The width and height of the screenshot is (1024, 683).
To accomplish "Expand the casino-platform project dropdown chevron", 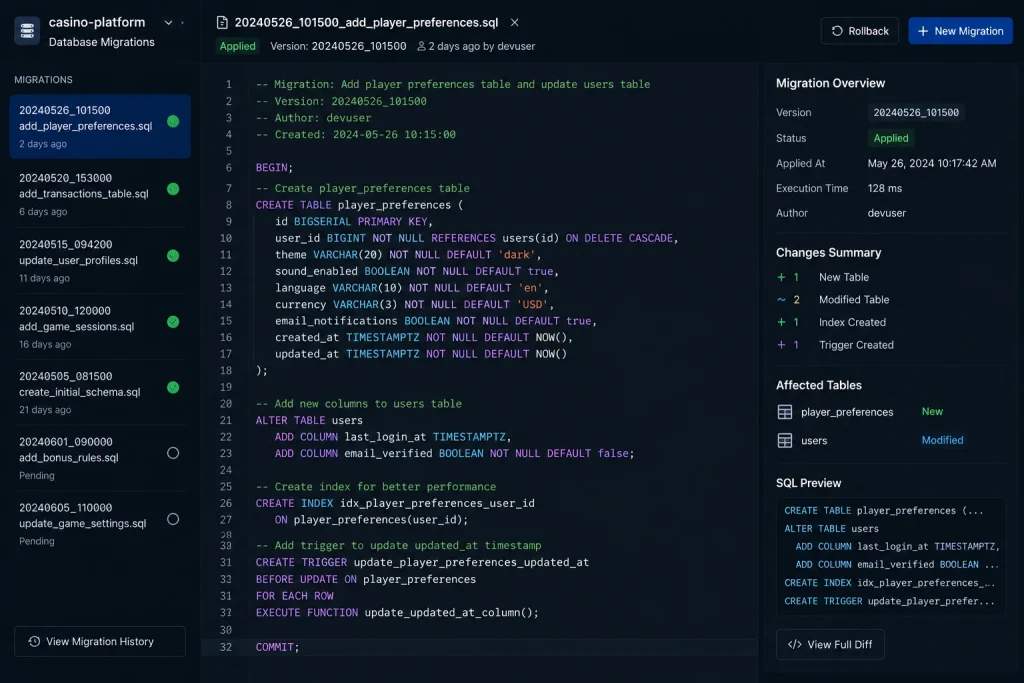I will [168, 23].
